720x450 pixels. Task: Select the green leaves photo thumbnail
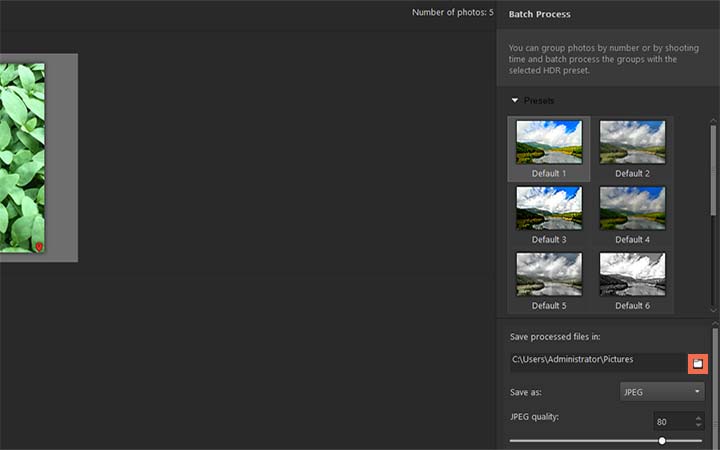[x=22, y=158]
